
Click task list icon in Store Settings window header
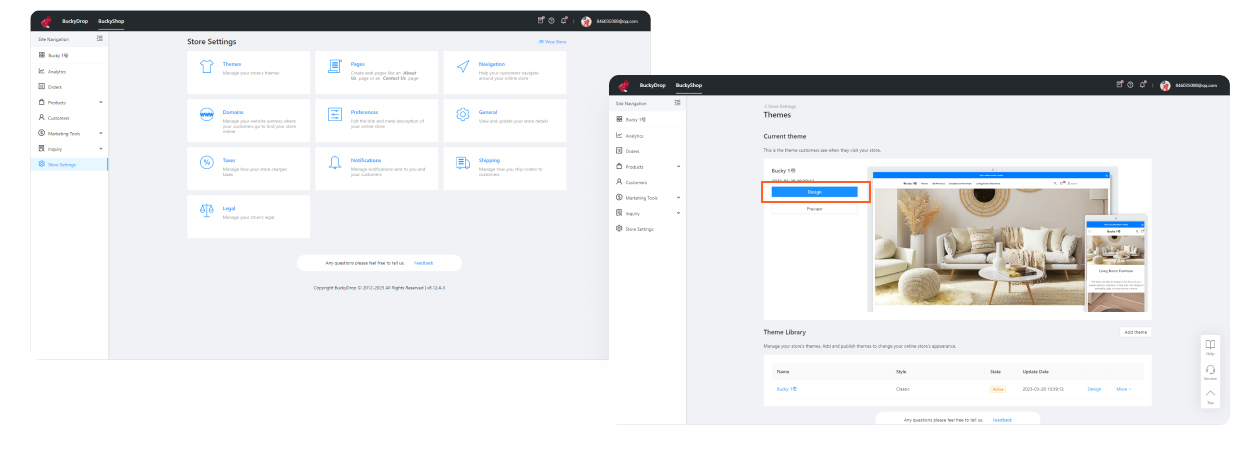pos(541,20)
